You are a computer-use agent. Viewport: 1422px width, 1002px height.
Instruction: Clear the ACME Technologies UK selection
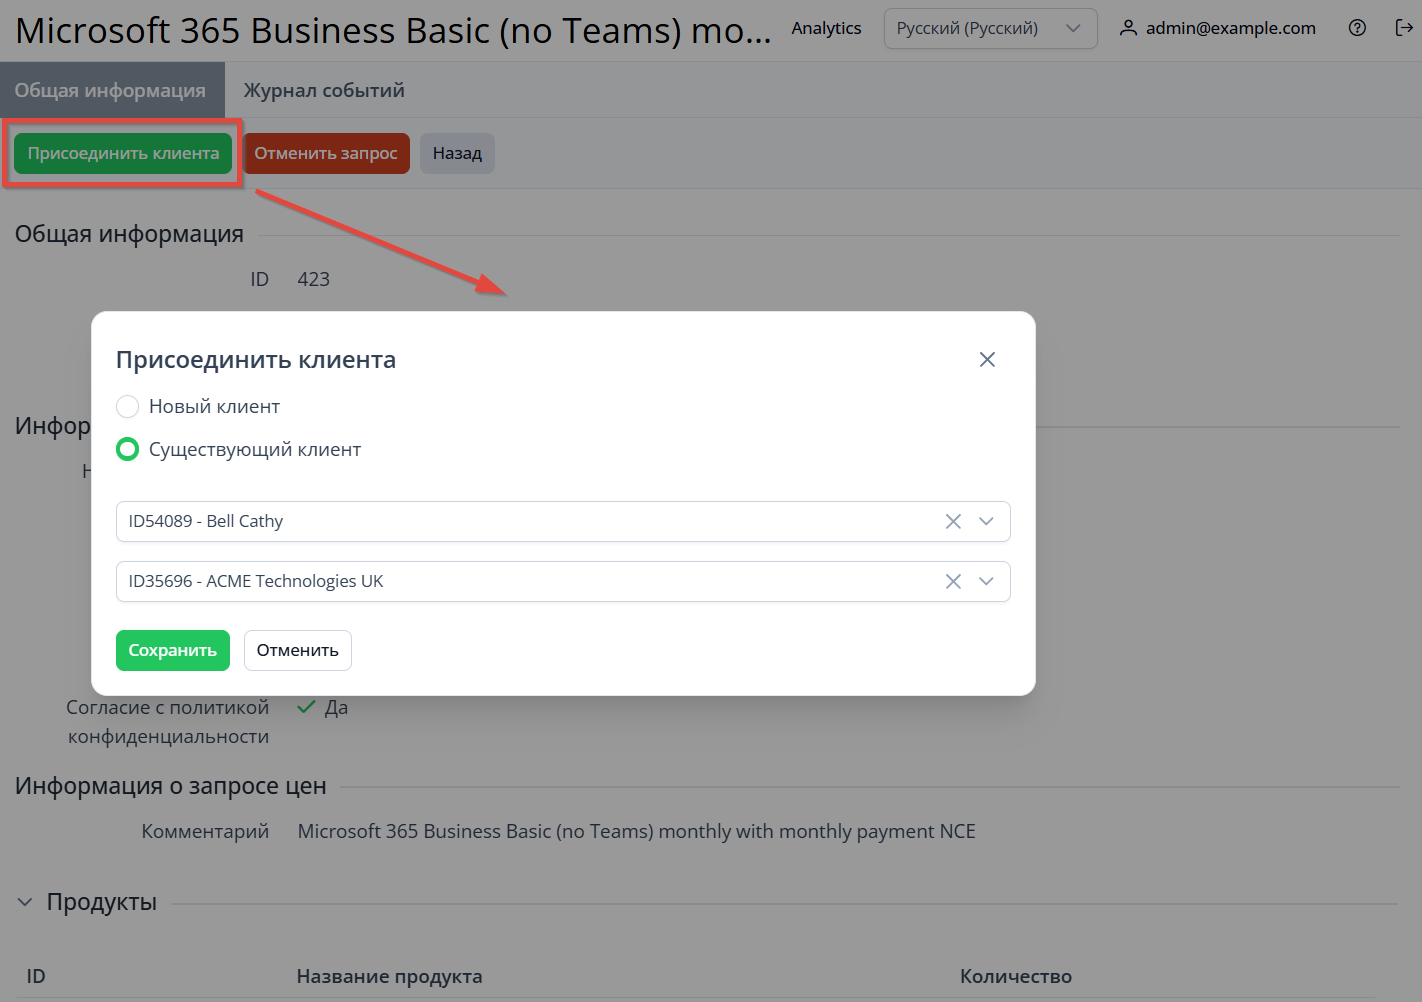[953, 581]
